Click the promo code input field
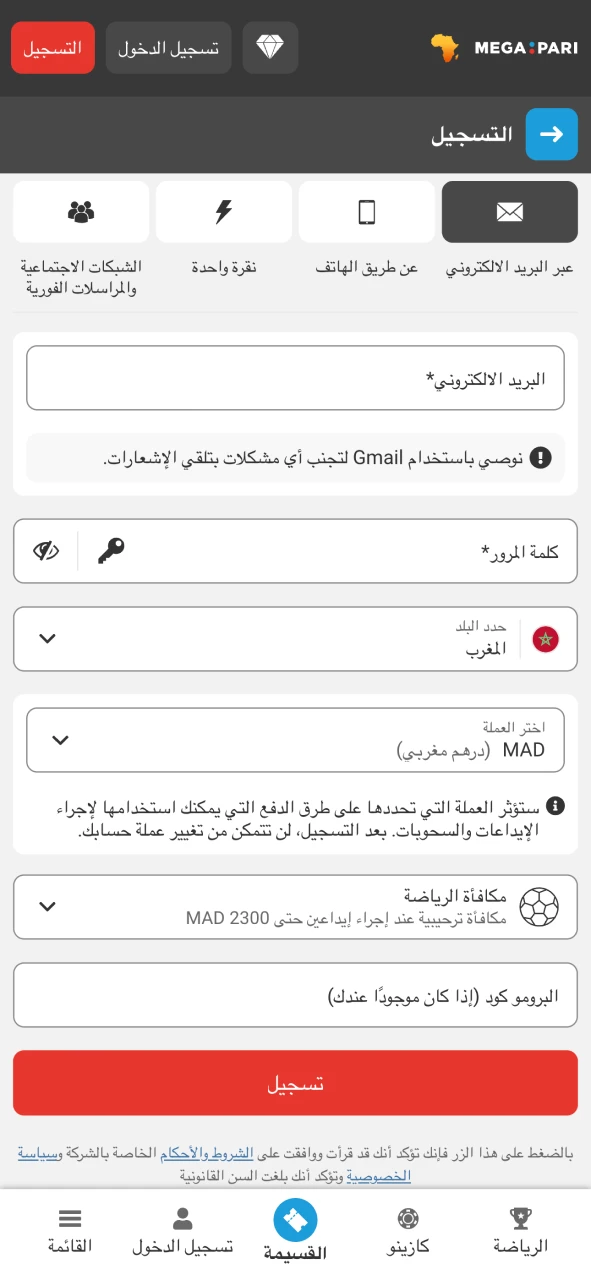The width and height of the screenshot is (591, 1280). coord(295,994)
